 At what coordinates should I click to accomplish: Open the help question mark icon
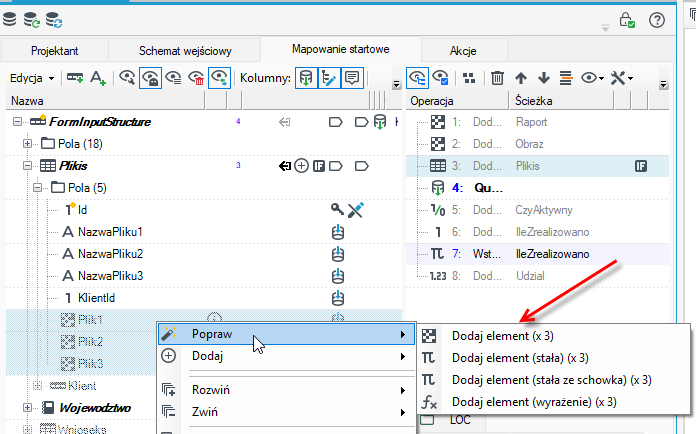pos(656,20)
